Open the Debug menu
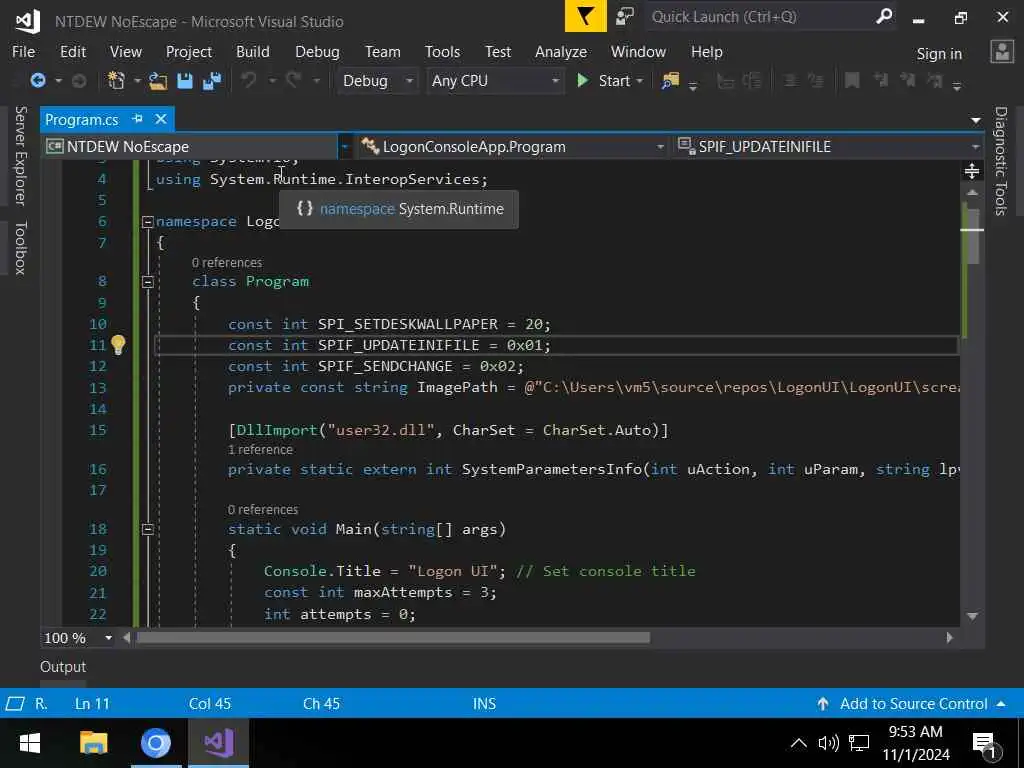Viewport: 1024px width, 768px height. (317, 52)
